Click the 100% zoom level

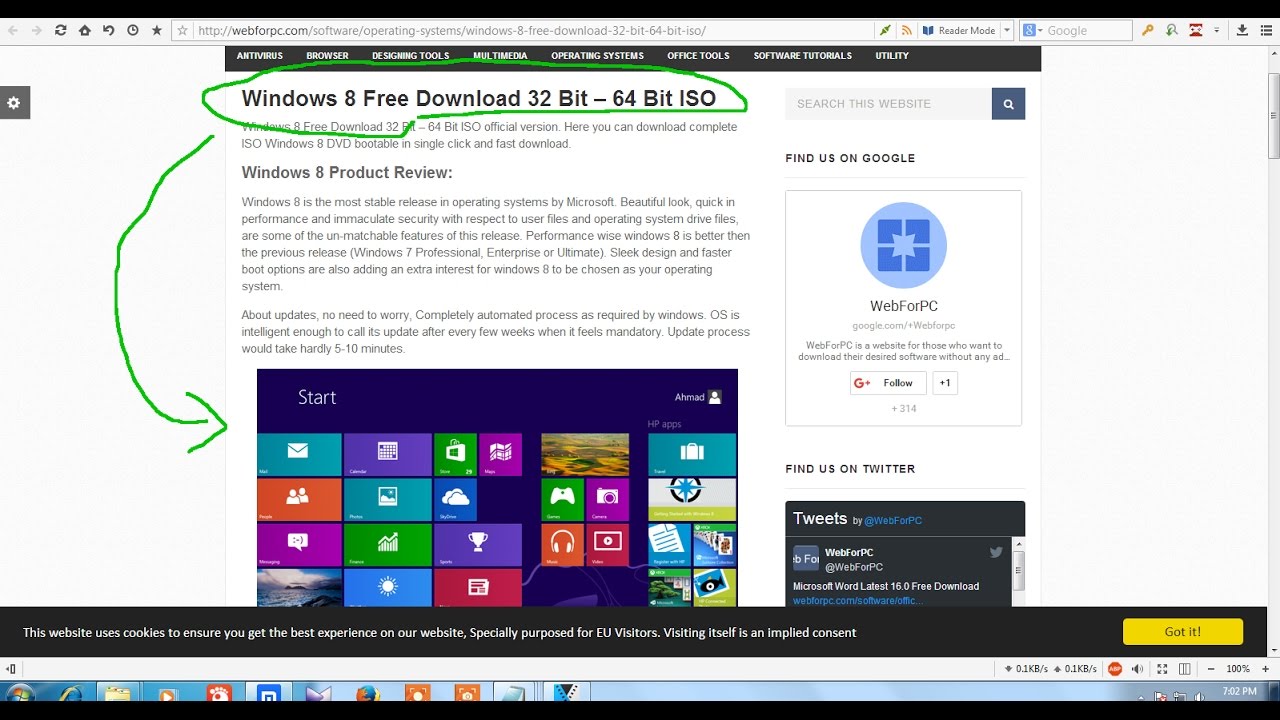click(x=1238, y=669)
